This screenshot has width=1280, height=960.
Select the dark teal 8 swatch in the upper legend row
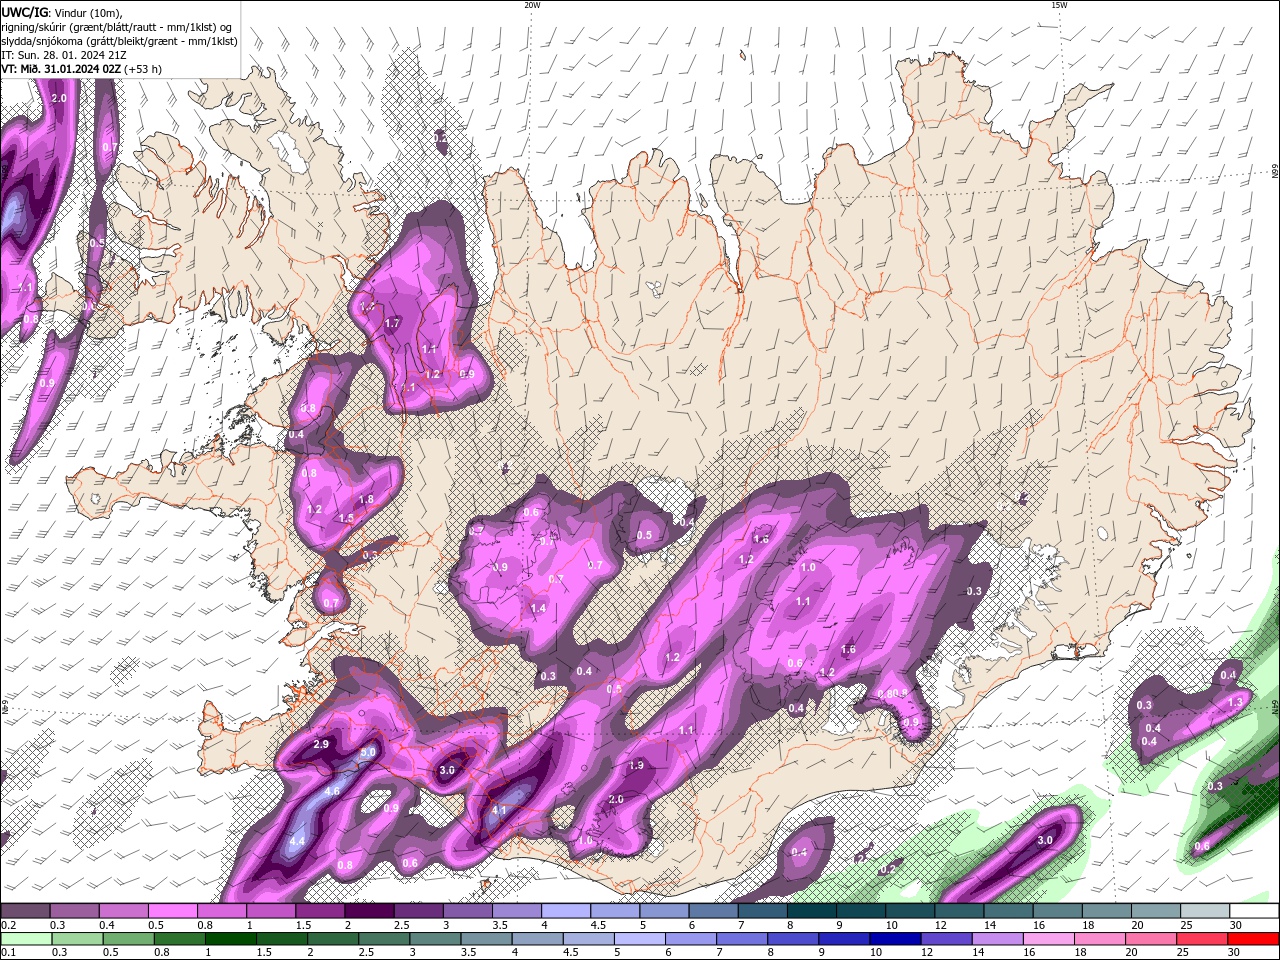click(812, 911)
